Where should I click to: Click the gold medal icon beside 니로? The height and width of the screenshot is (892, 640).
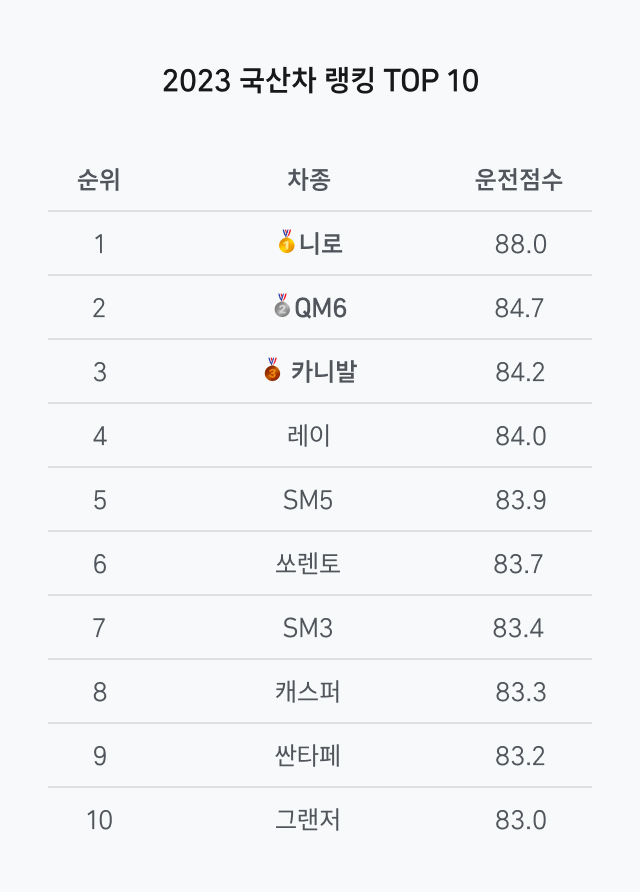tap(286, 242)
